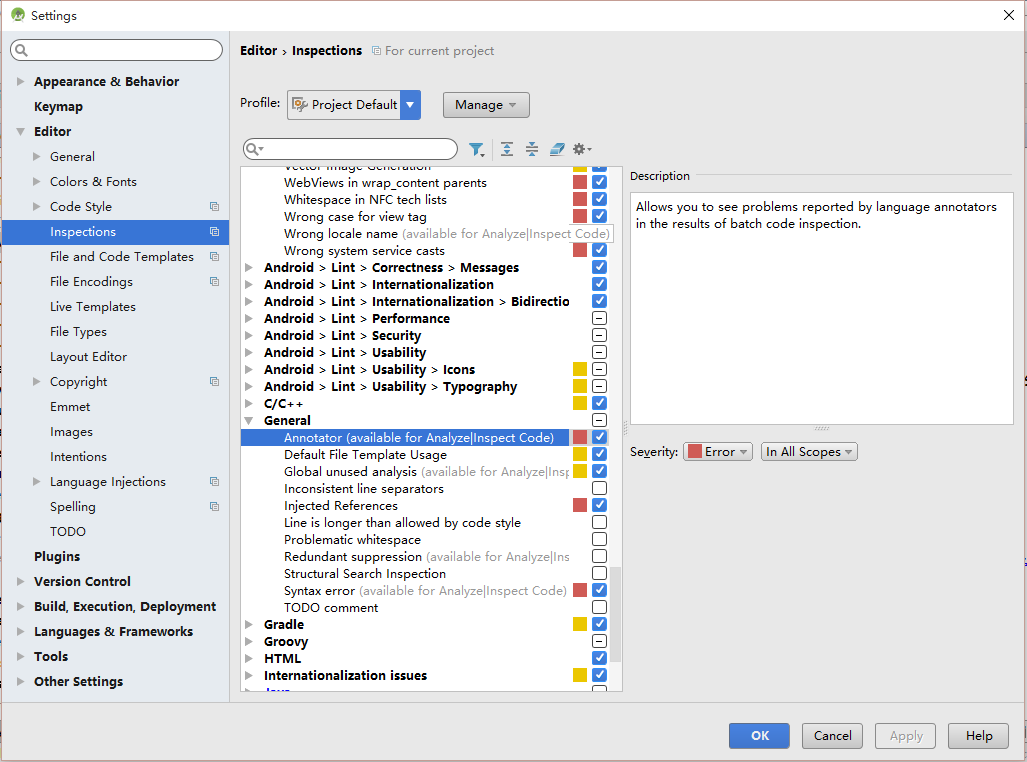
Task: Open the Keymap settings page
Action: pyautogui.click(x=58, y=106)
